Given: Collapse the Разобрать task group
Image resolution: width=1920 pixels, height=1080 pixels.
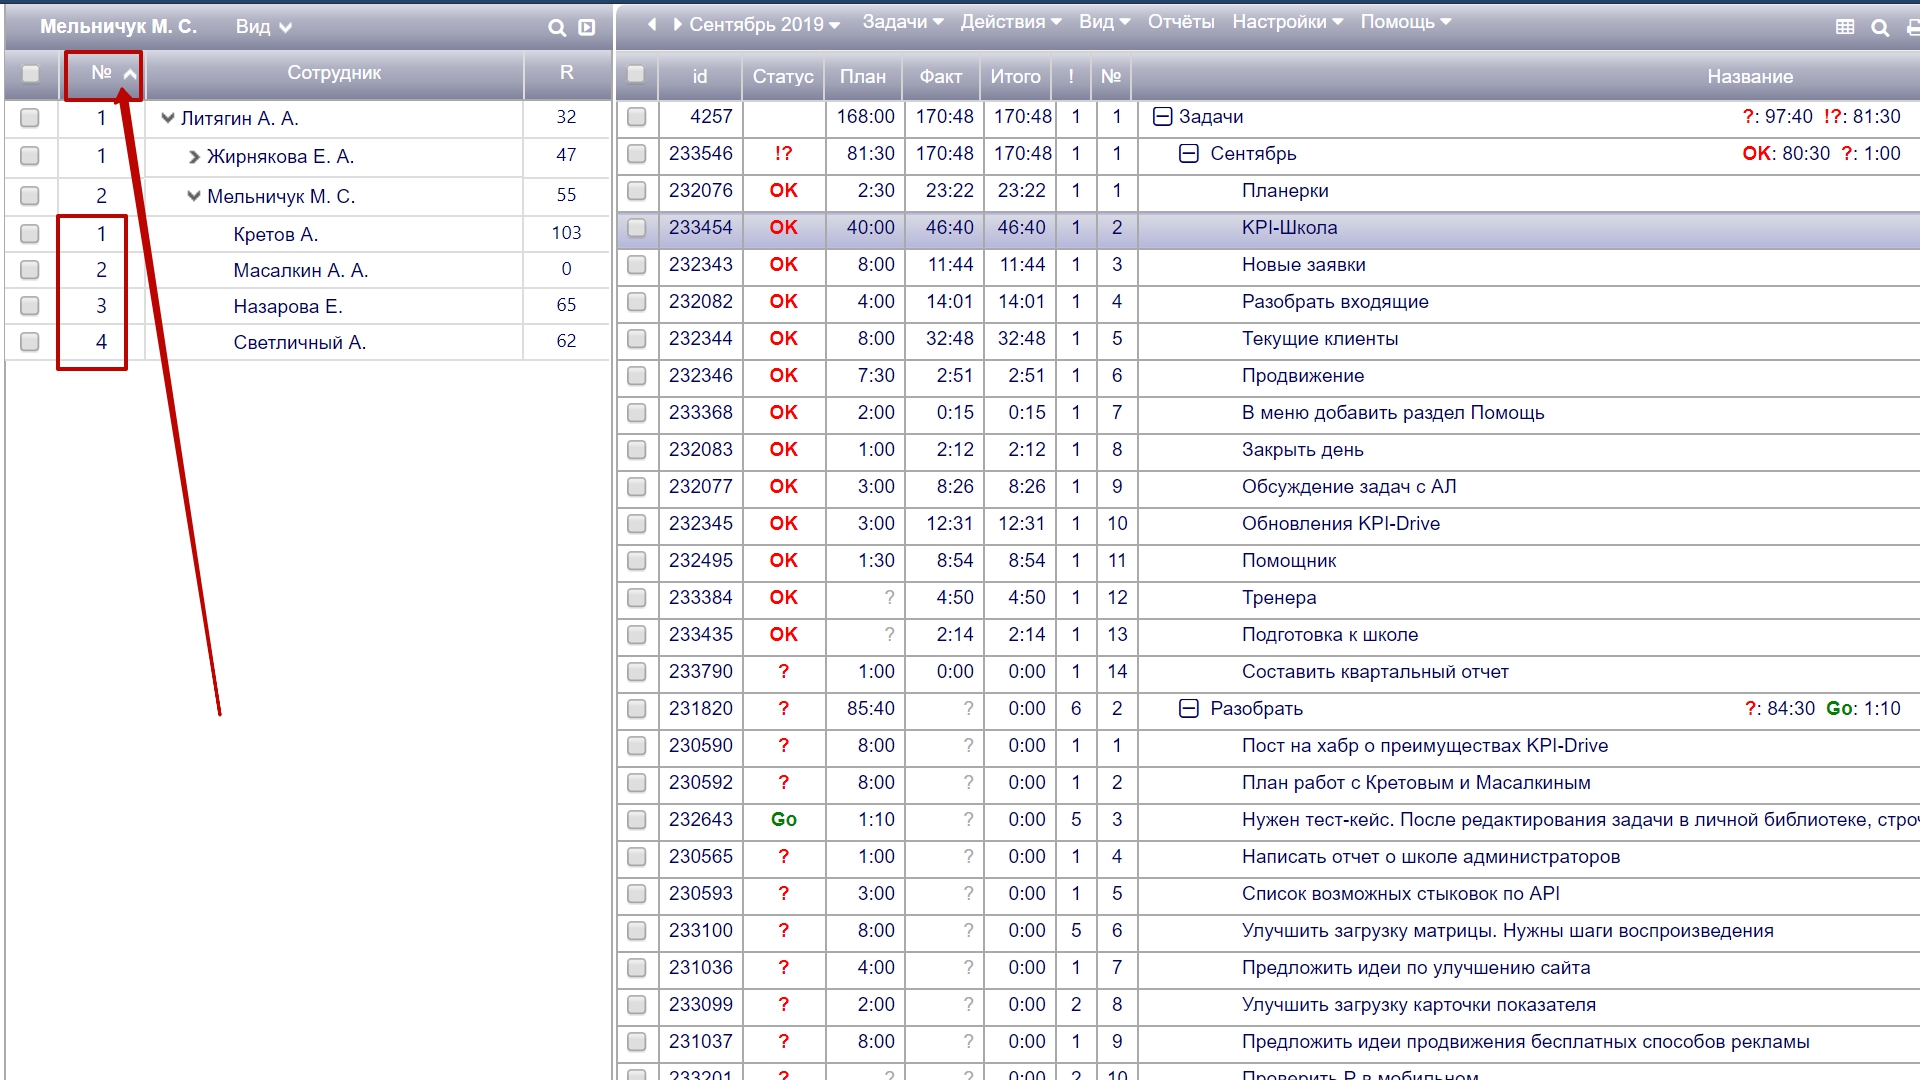Looking at the screenshot, I should click(x=1188, y=709).
